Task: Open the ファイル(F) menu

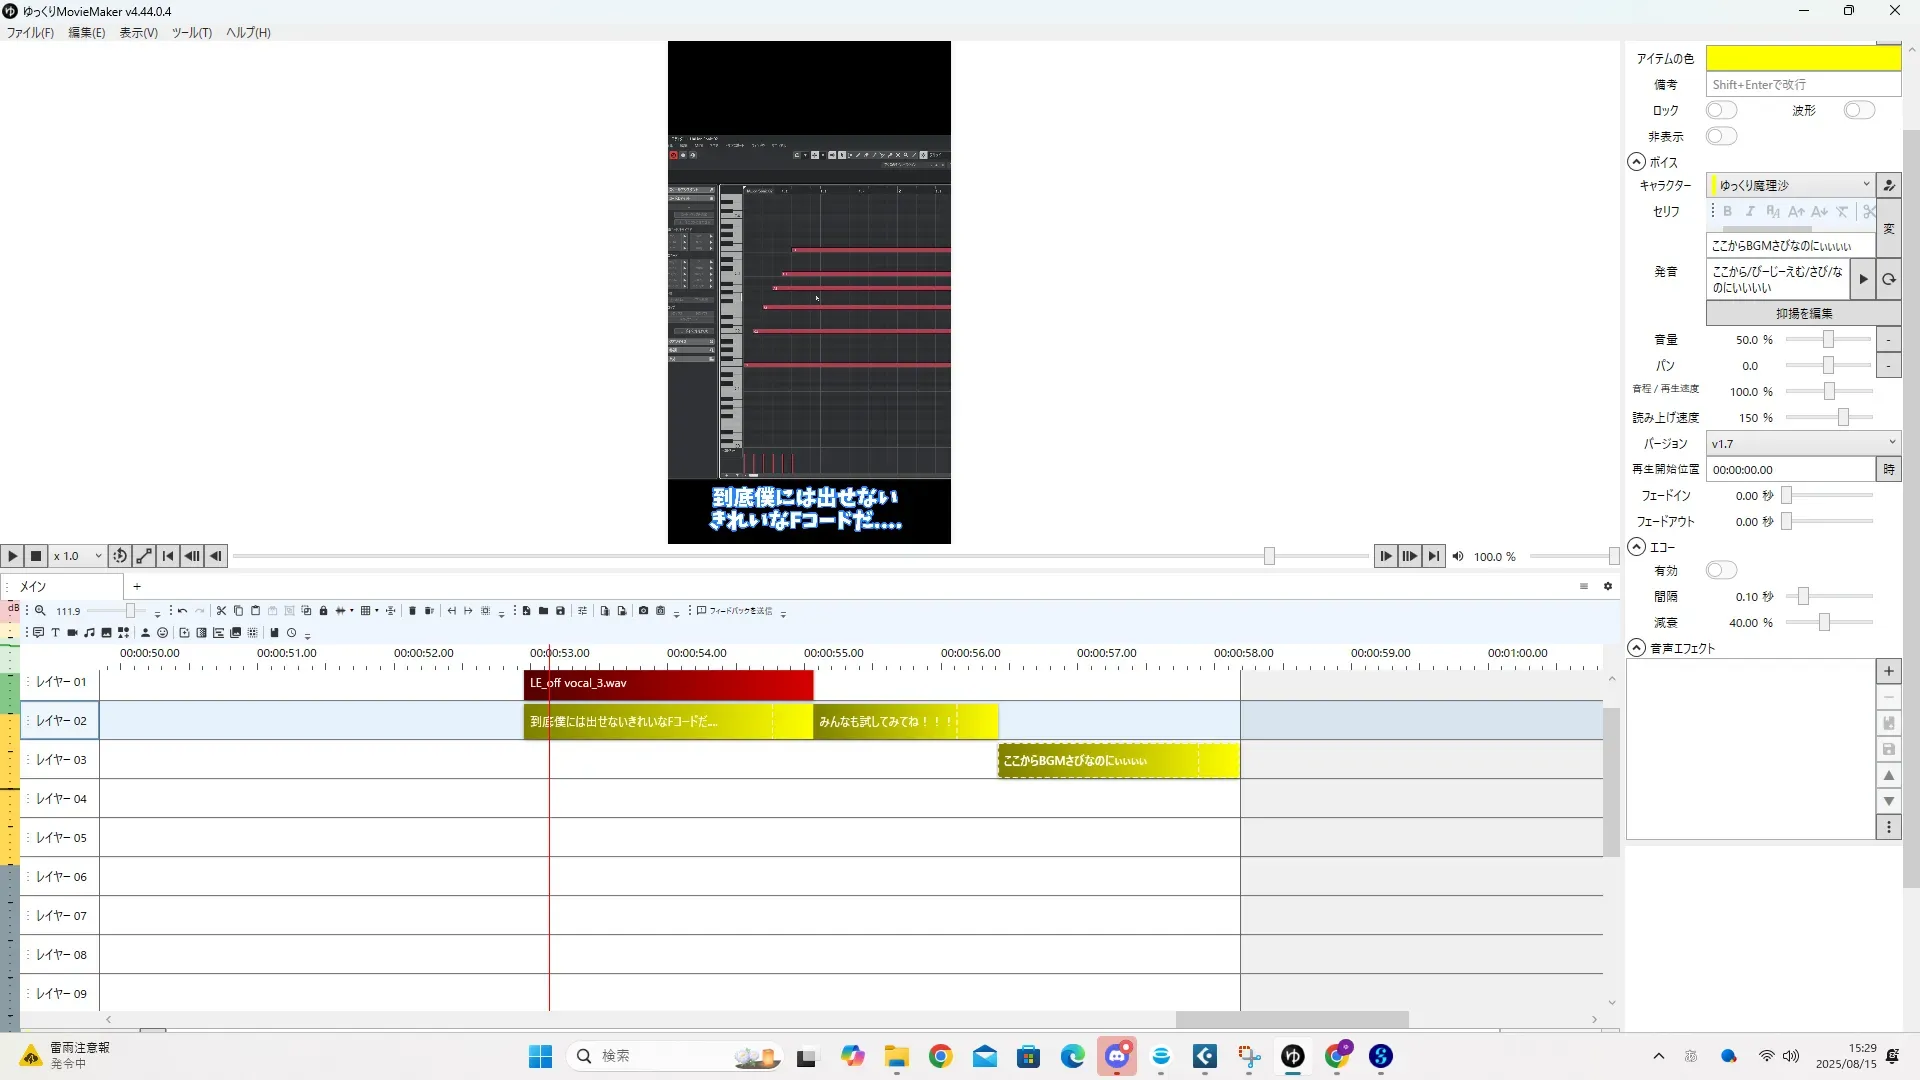Action: point(30,33)
